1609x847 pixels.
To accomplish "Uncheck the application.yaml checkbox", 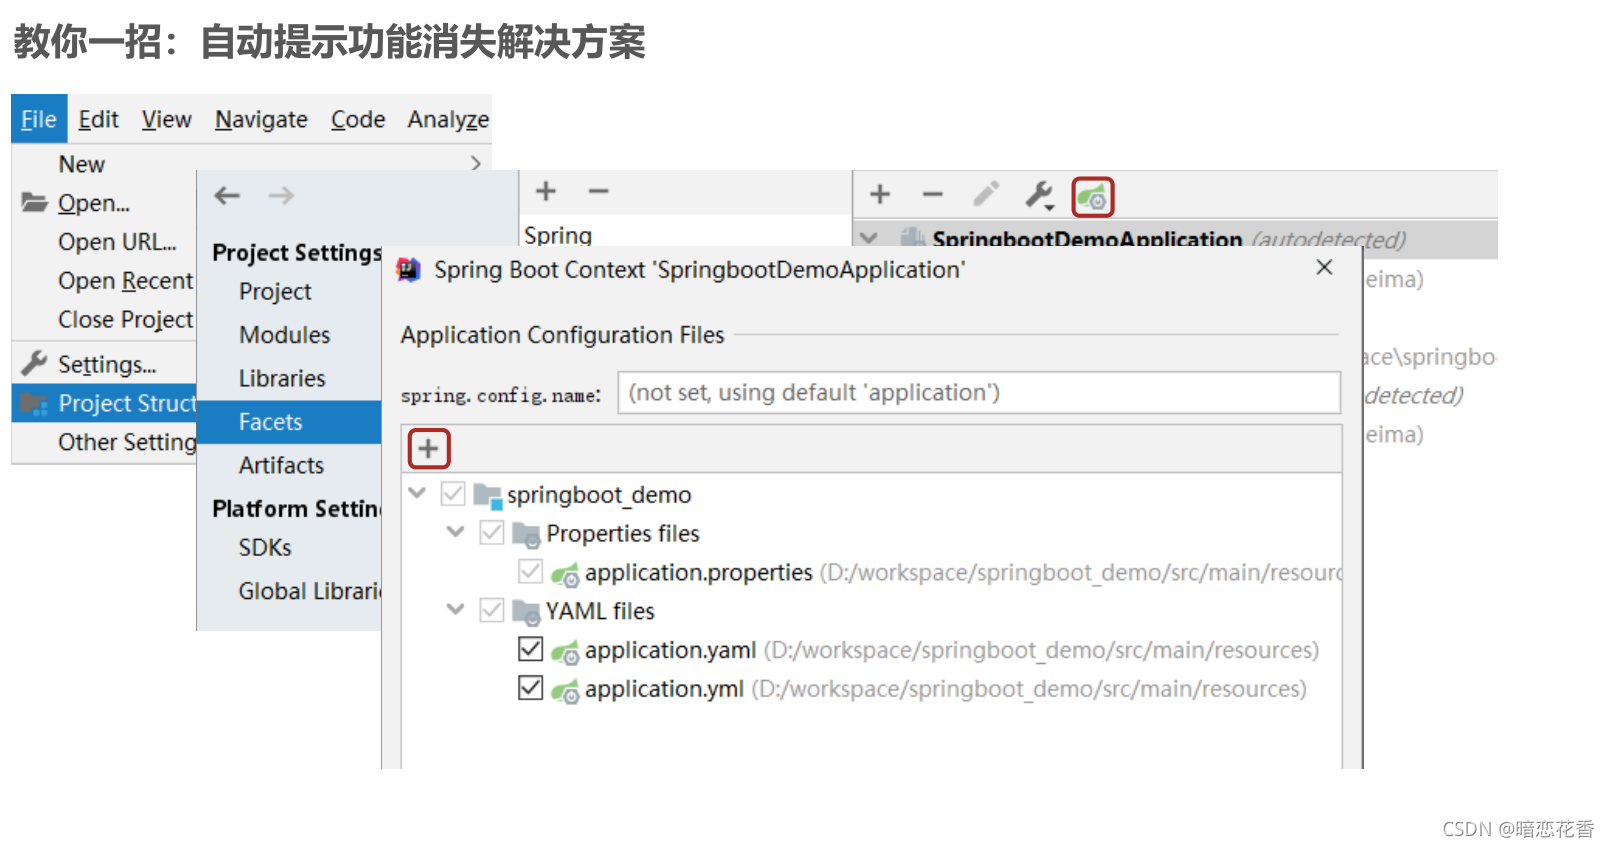I will click(x=531, y=650).
